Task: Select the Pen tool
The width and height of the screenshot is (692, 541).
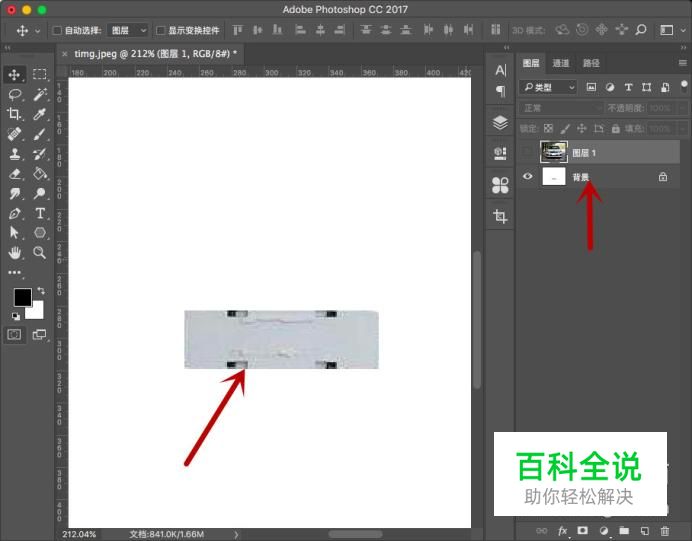Action: click(15, 213)
